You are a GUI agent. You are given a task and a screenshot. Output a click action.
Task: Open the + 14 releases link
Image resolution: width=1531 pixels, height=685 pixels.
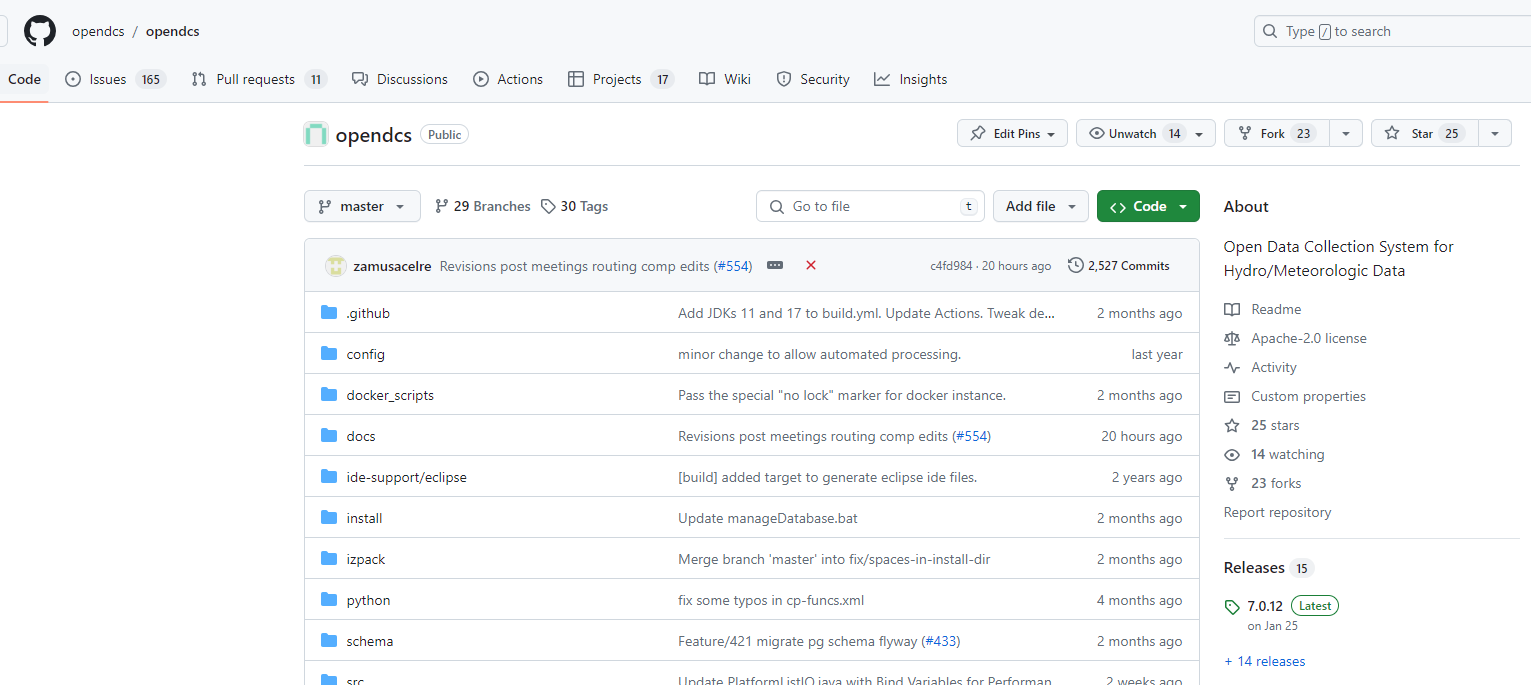tap(1264, 662)
